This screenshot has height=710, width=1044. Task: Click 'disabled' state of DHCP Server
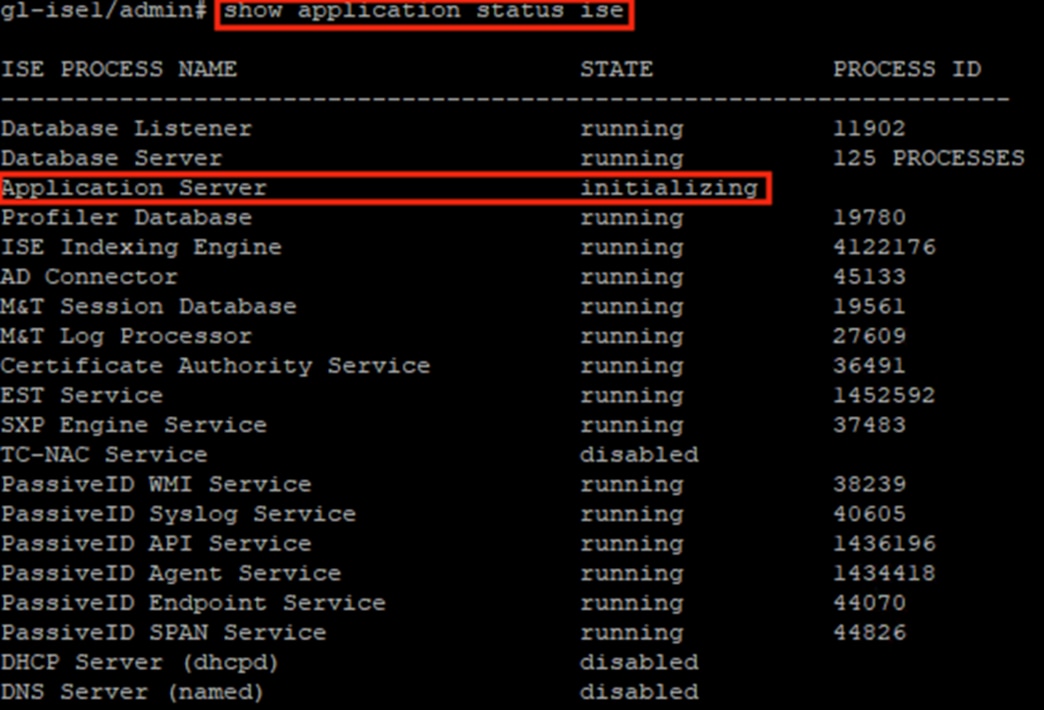pos(639,662)
